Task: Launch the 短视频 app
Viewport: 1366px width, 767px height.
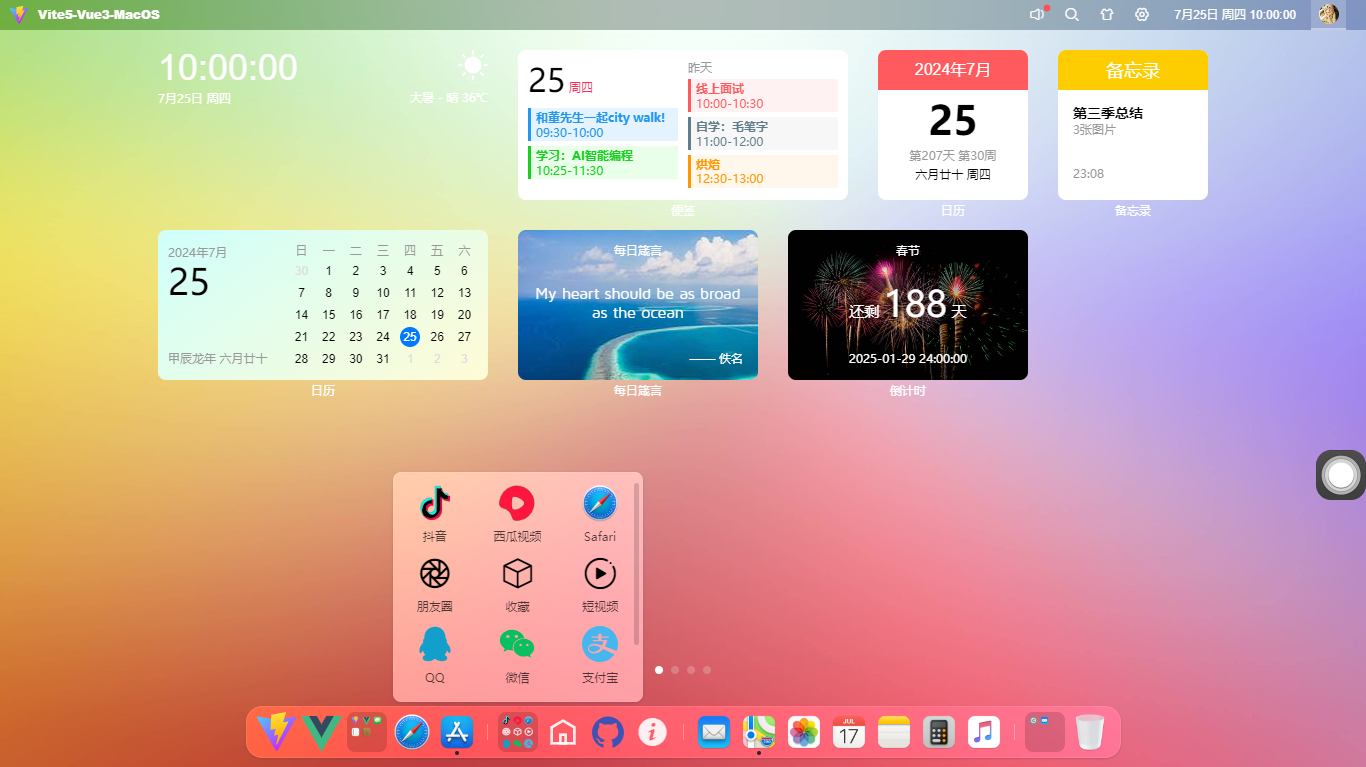Action: coord(599,573)
